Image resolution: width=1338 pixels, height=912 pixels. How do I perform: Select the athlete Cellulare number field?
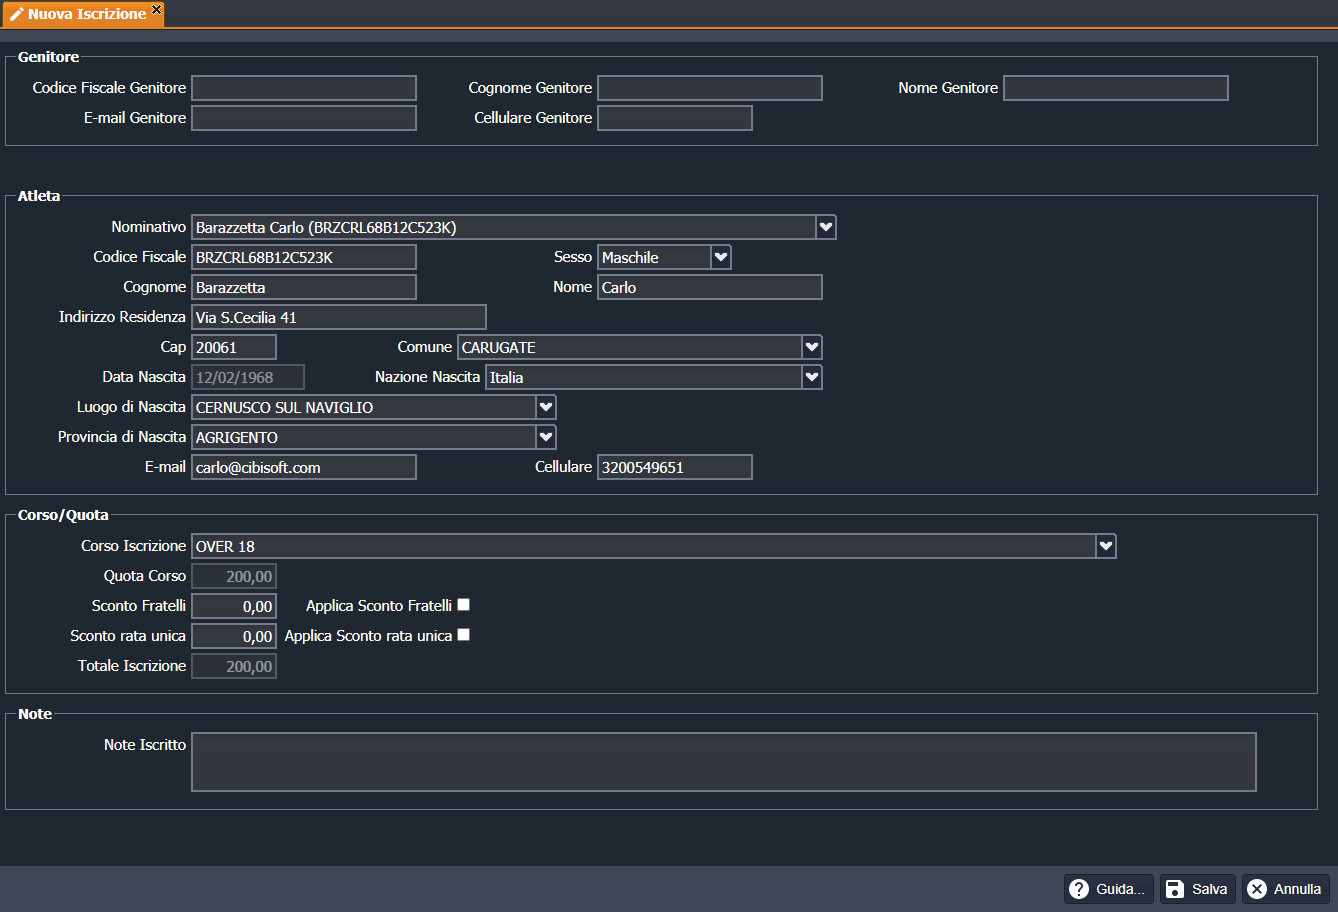[674, 467]
